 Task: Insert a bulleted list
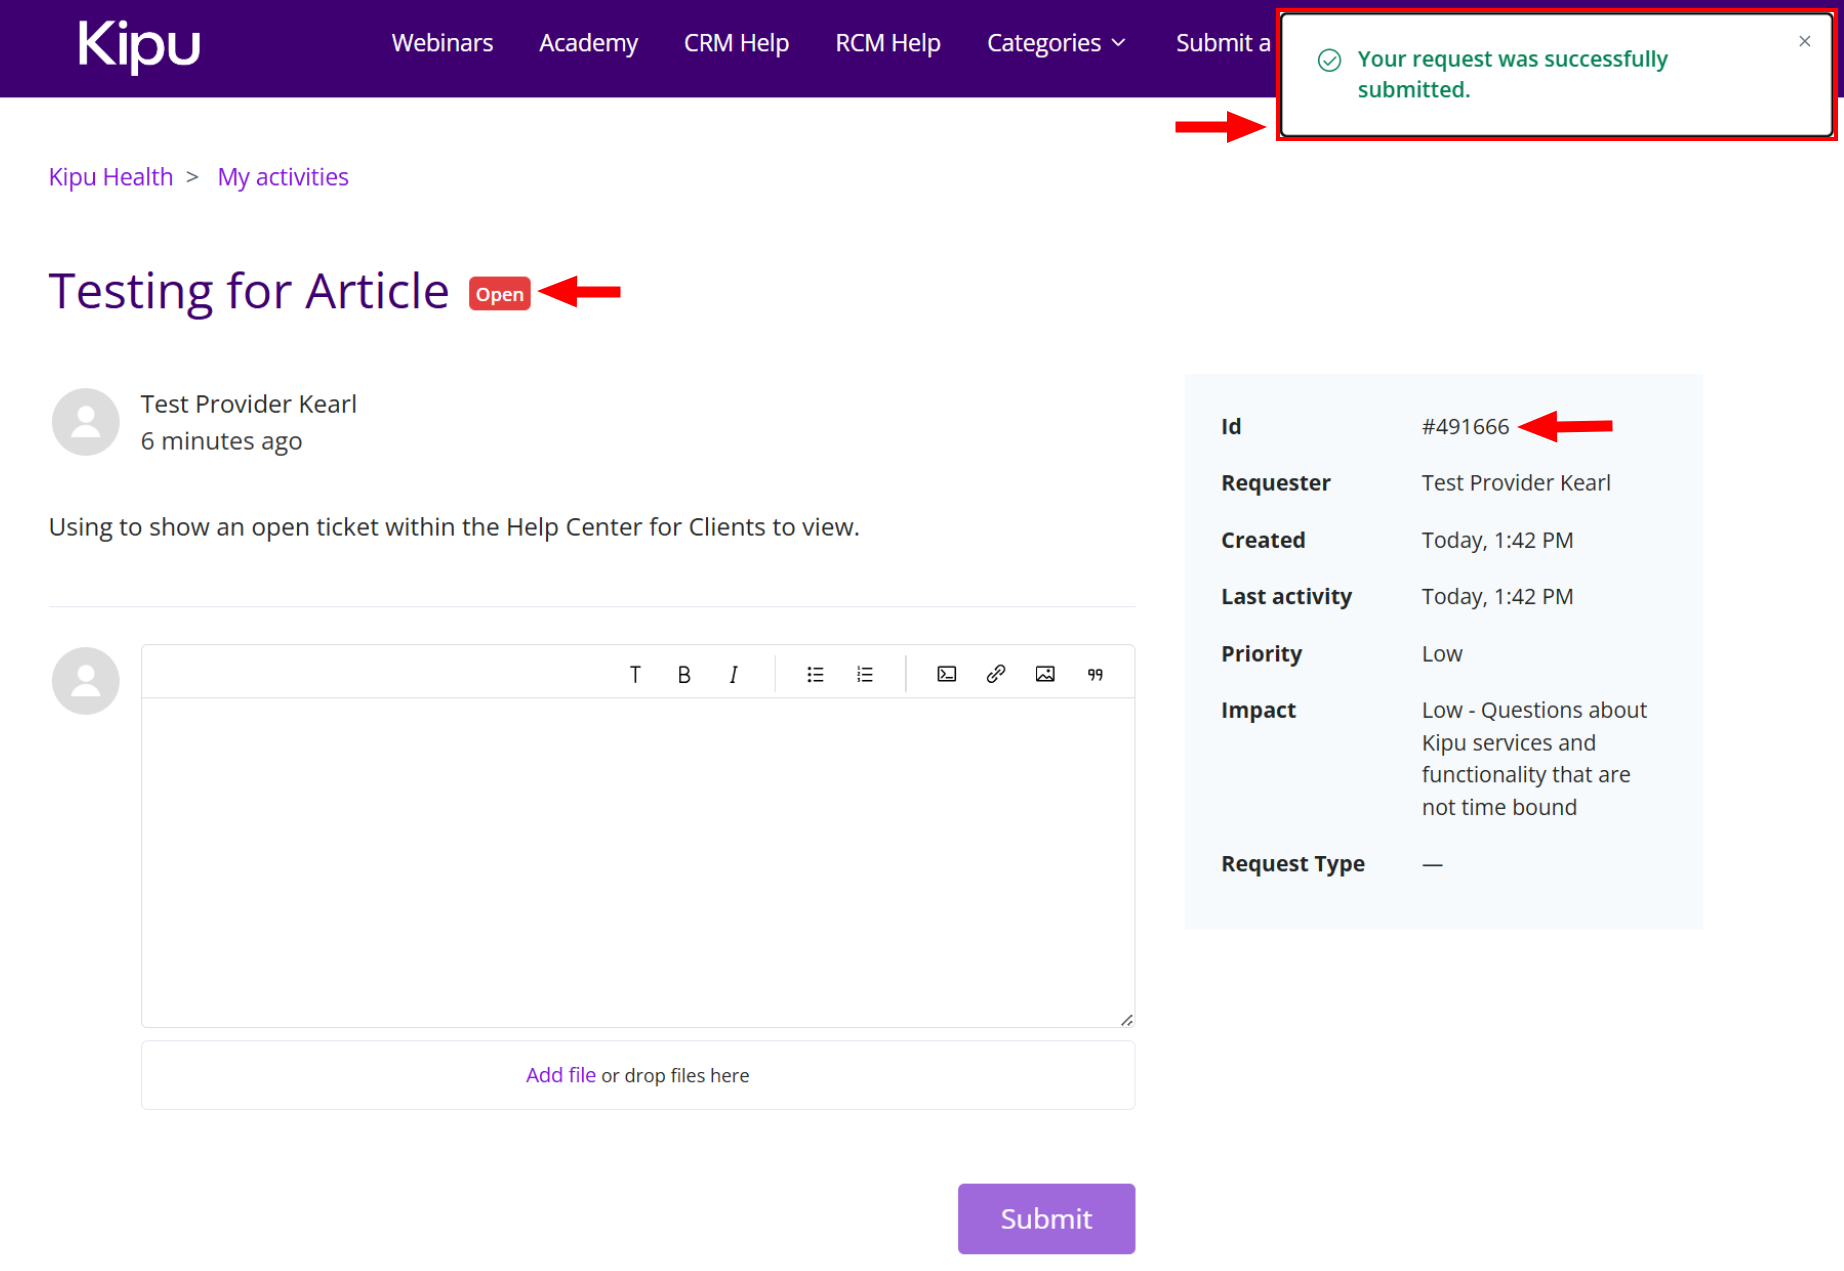(815, 674)
